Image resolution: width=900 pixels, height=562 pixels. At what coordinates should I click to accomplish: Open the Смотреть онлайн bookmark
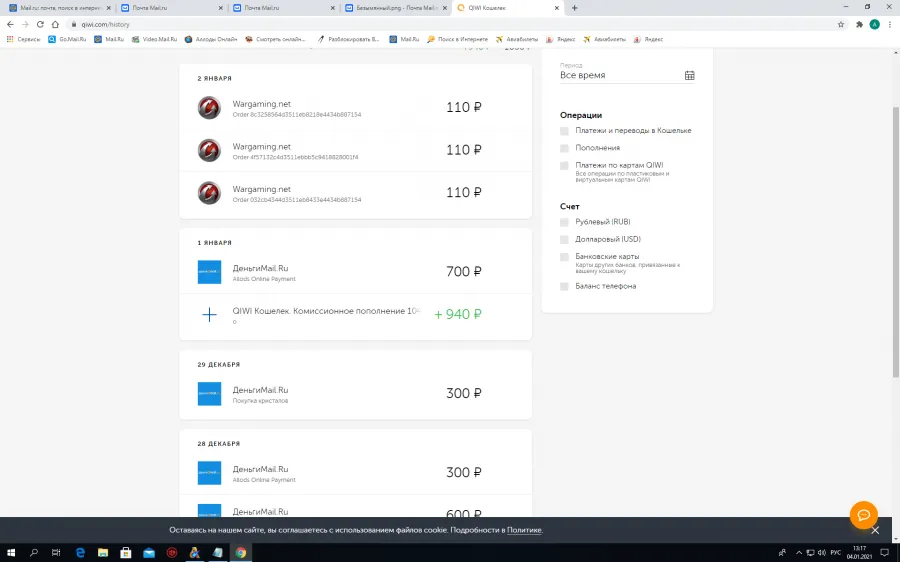tap(276, 39)
